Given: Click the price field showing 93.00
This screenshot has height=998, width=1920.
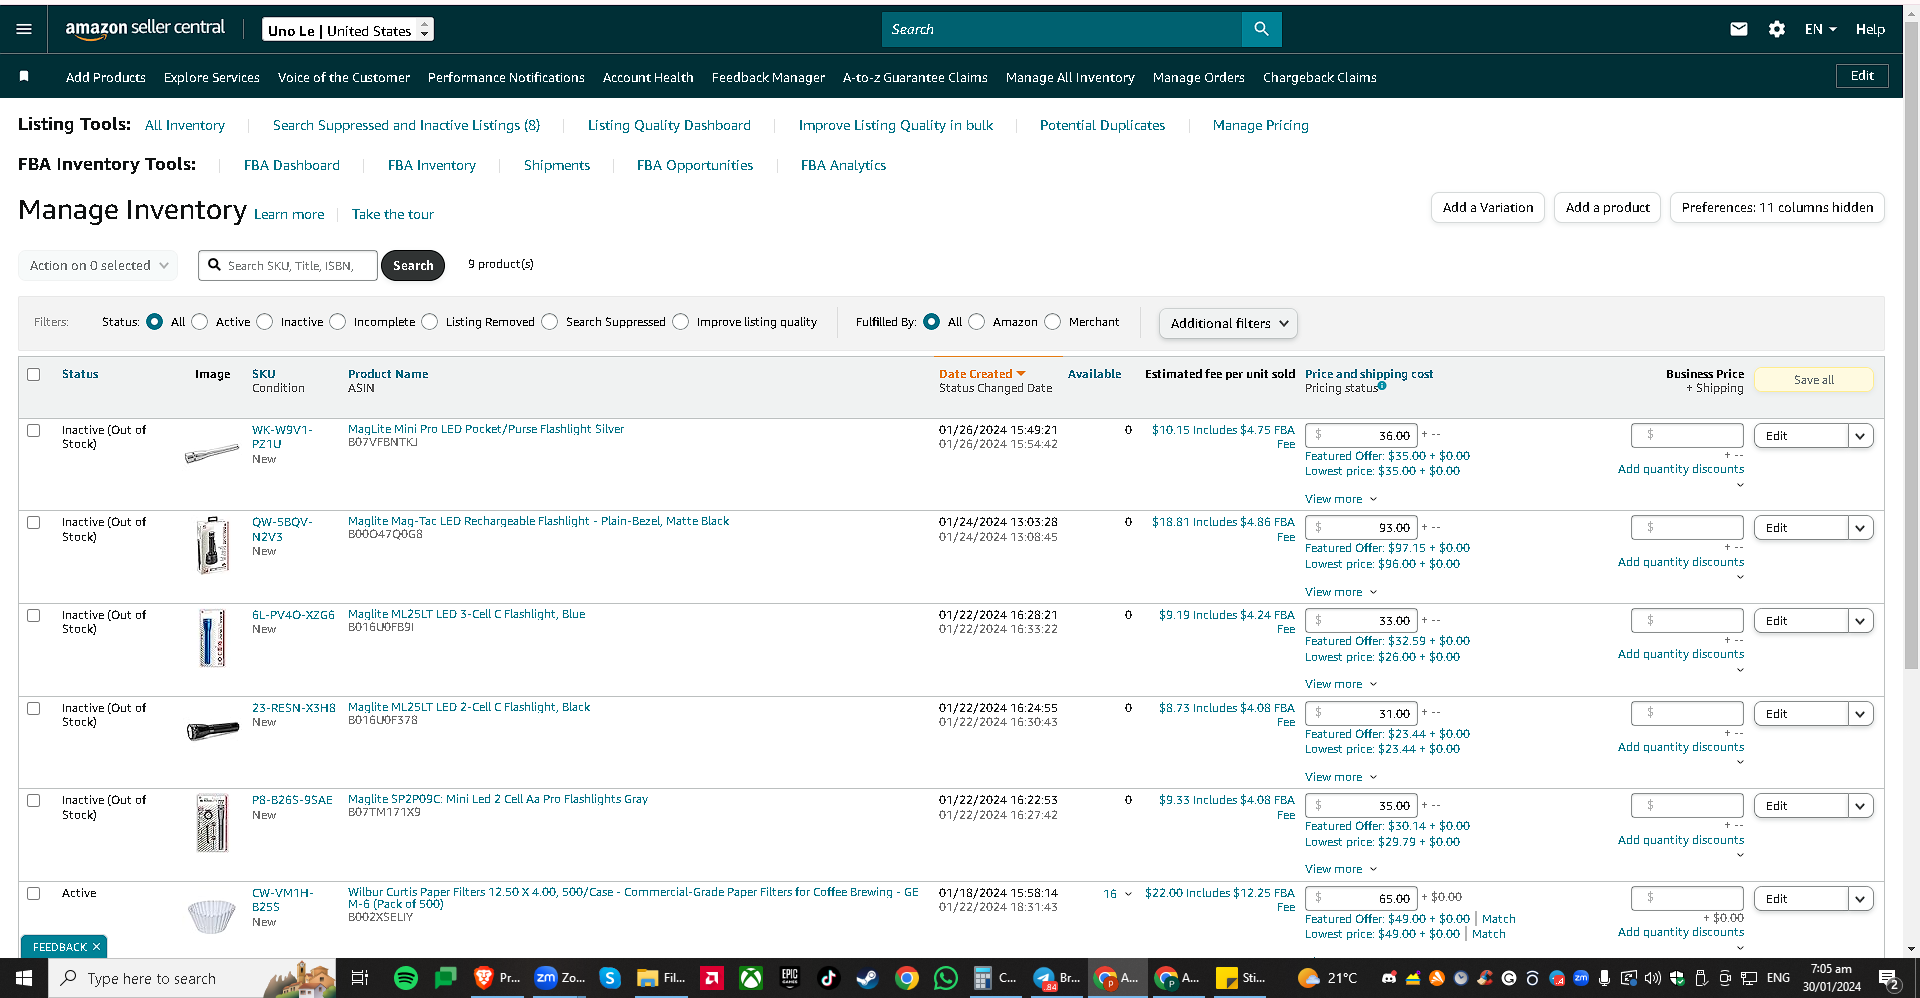Looking at the screenshot, I should pyautogui.click(x=1361, y=528).
